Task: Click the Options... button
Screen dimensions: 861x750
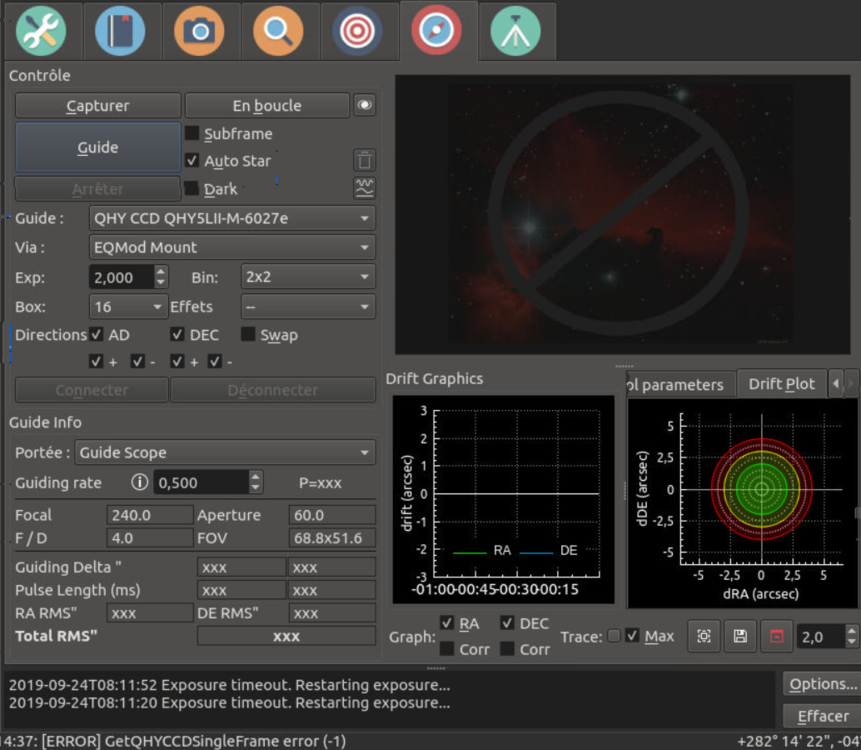Action: pyautogui.click(x=822, y=684)
